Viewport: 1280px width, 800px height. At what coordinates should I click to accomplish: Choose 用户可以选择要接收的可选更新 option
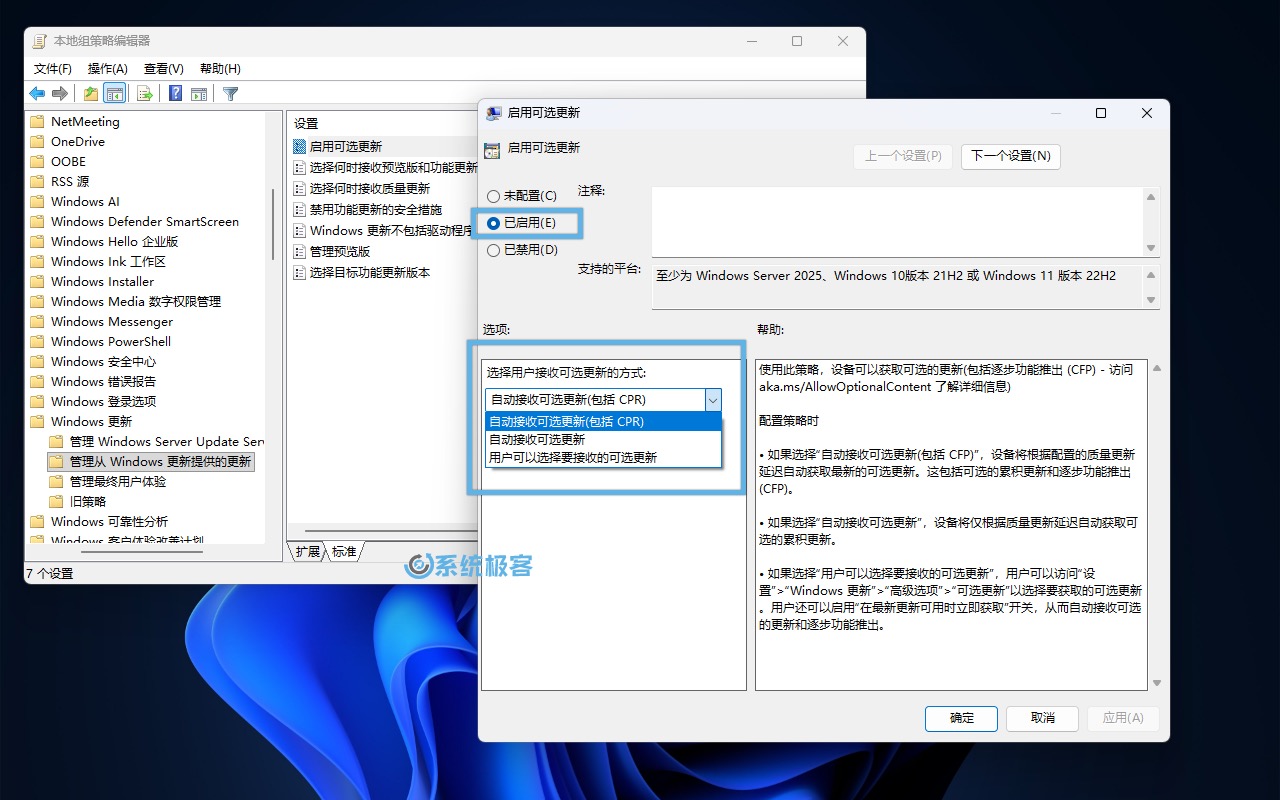(x=572, y=457)
